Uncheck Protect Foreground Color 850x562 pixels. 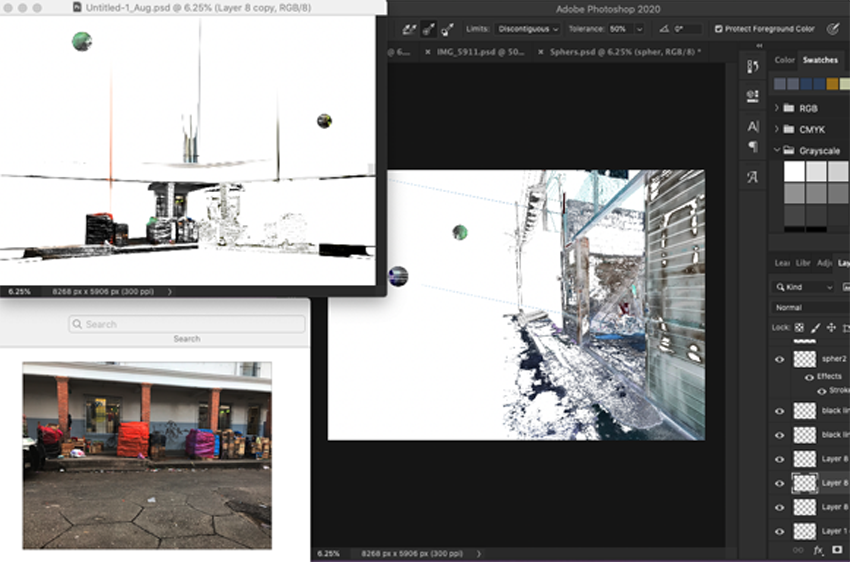coord(719,30)
